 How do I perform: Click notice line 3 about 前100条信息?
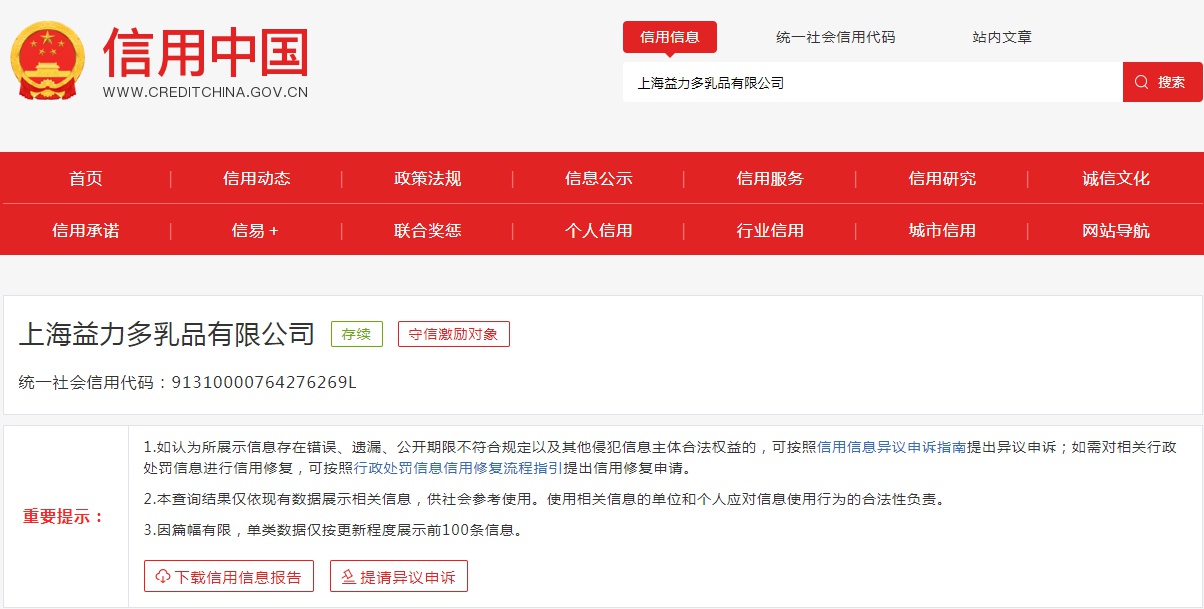[x=333, y=530]
